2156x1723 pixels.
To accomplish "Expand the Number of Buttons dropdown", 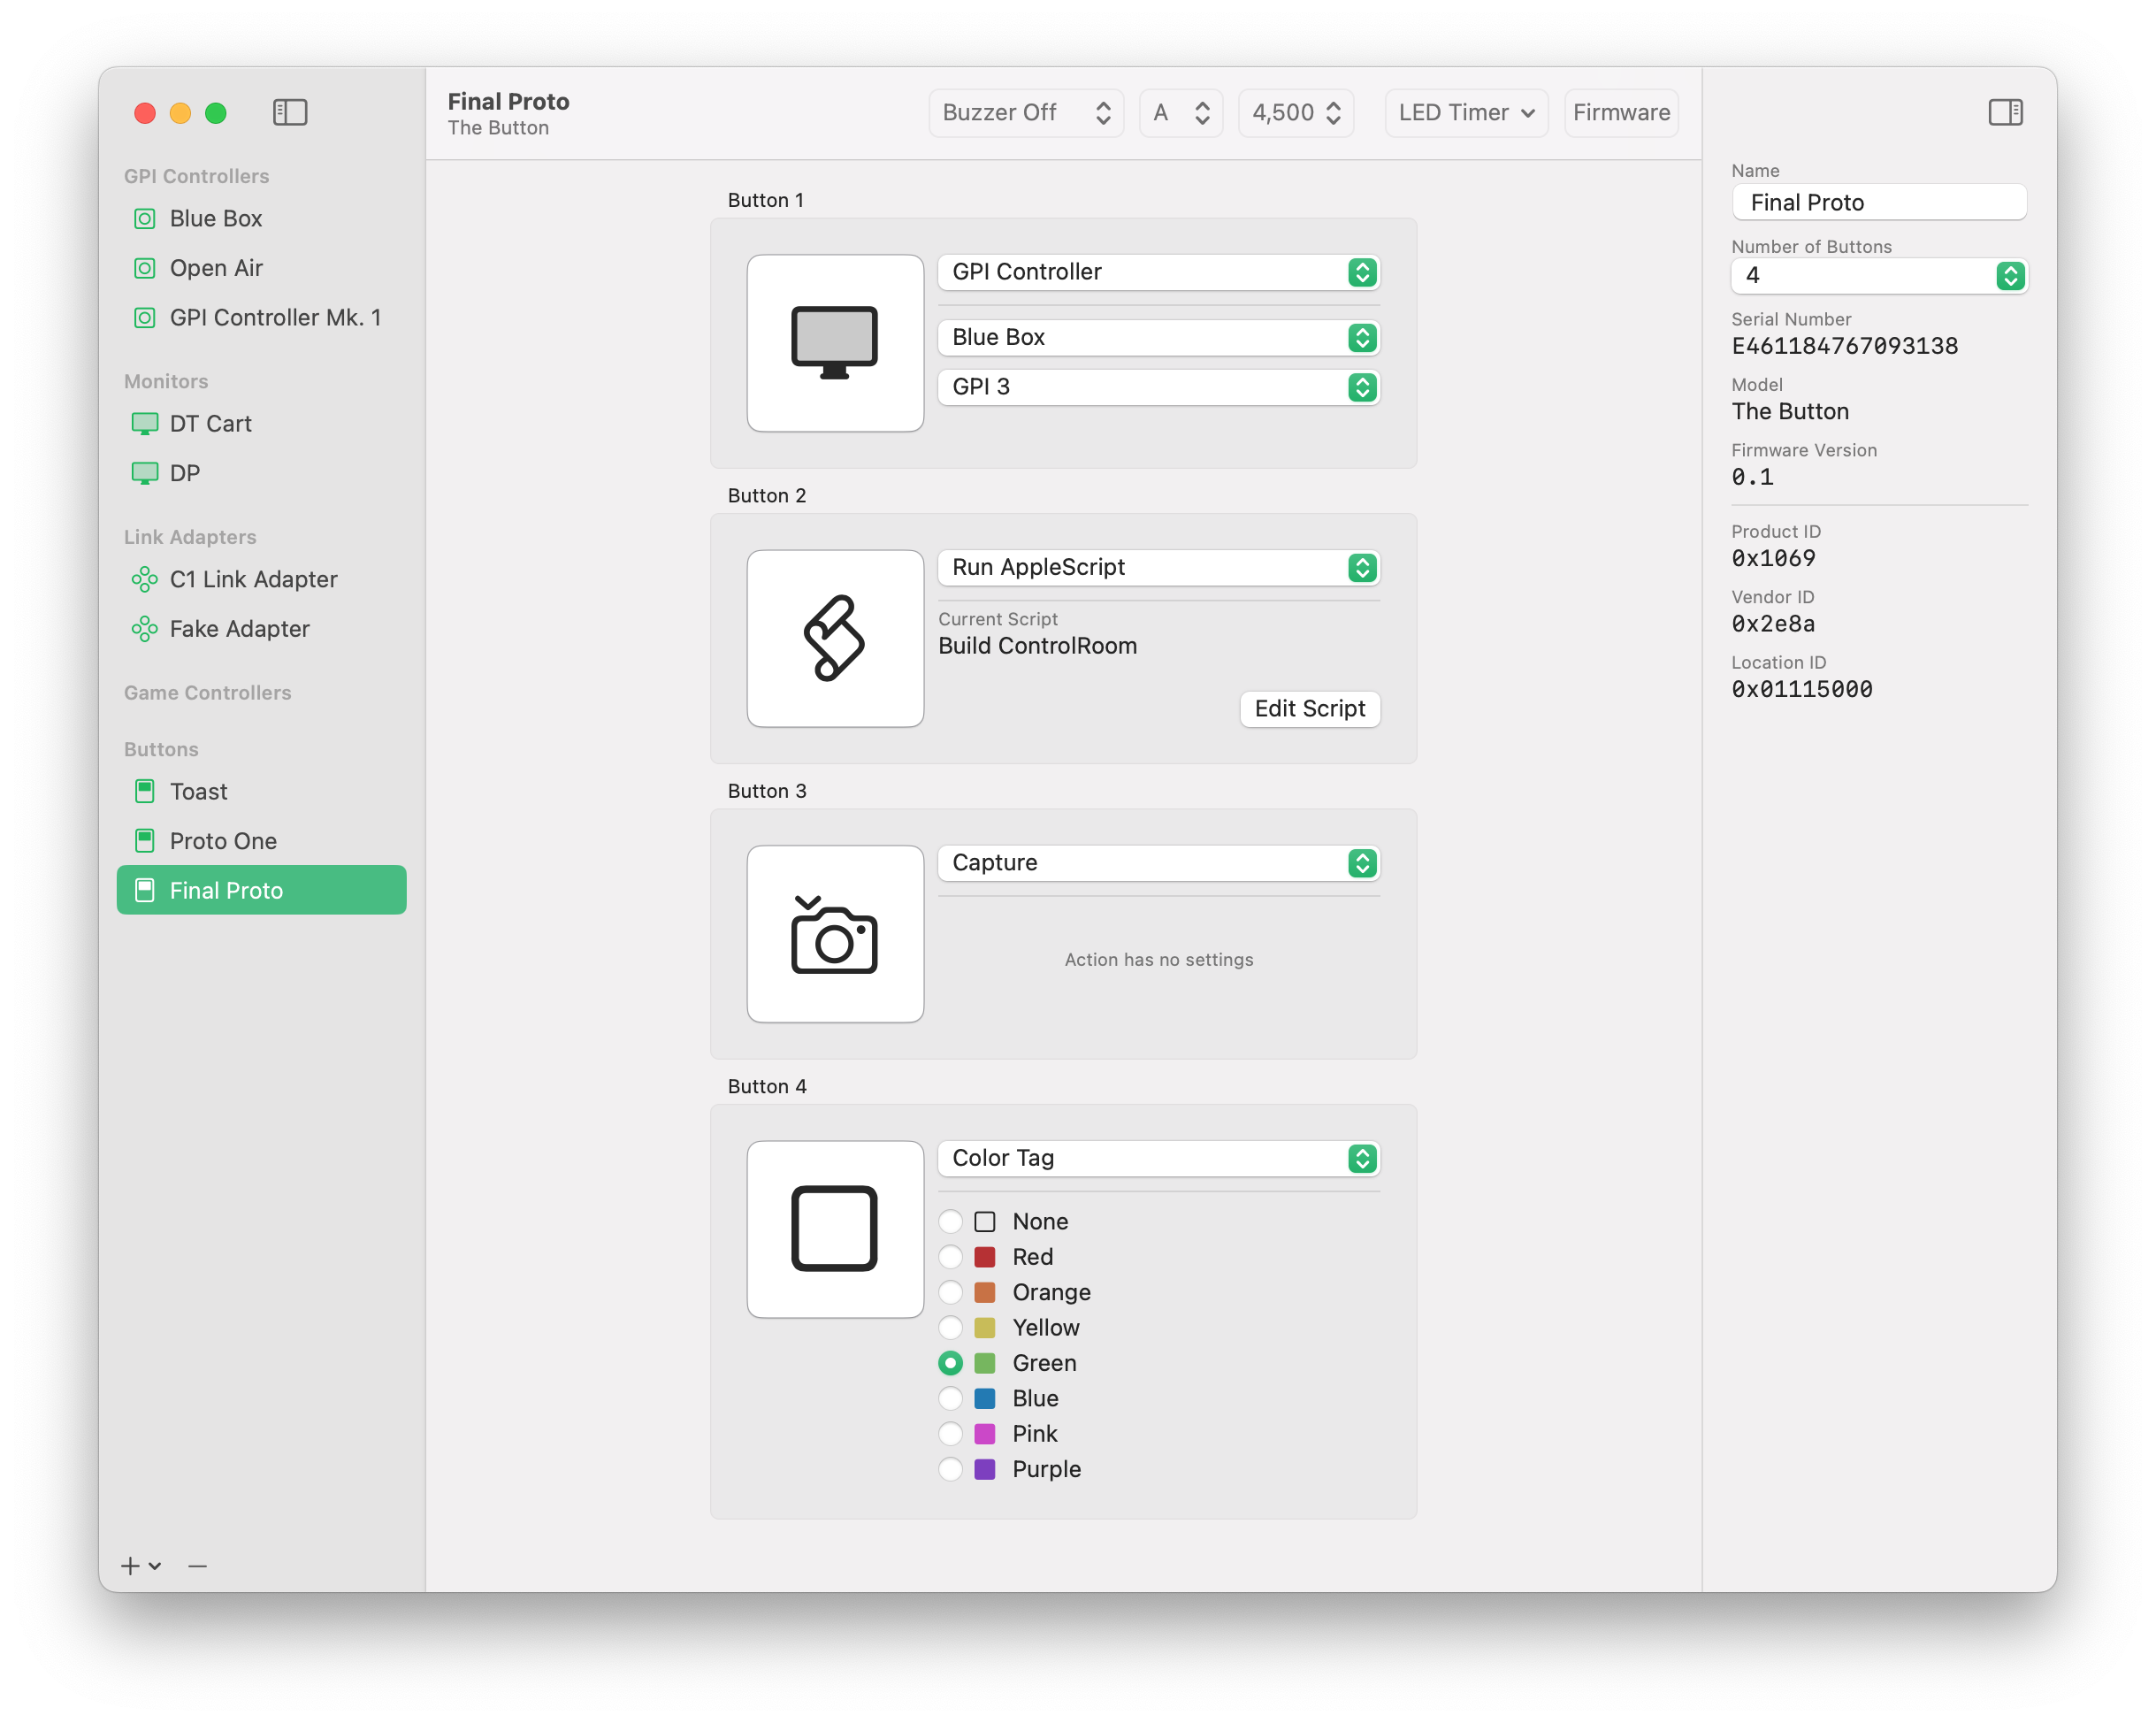I will 1878,276.
